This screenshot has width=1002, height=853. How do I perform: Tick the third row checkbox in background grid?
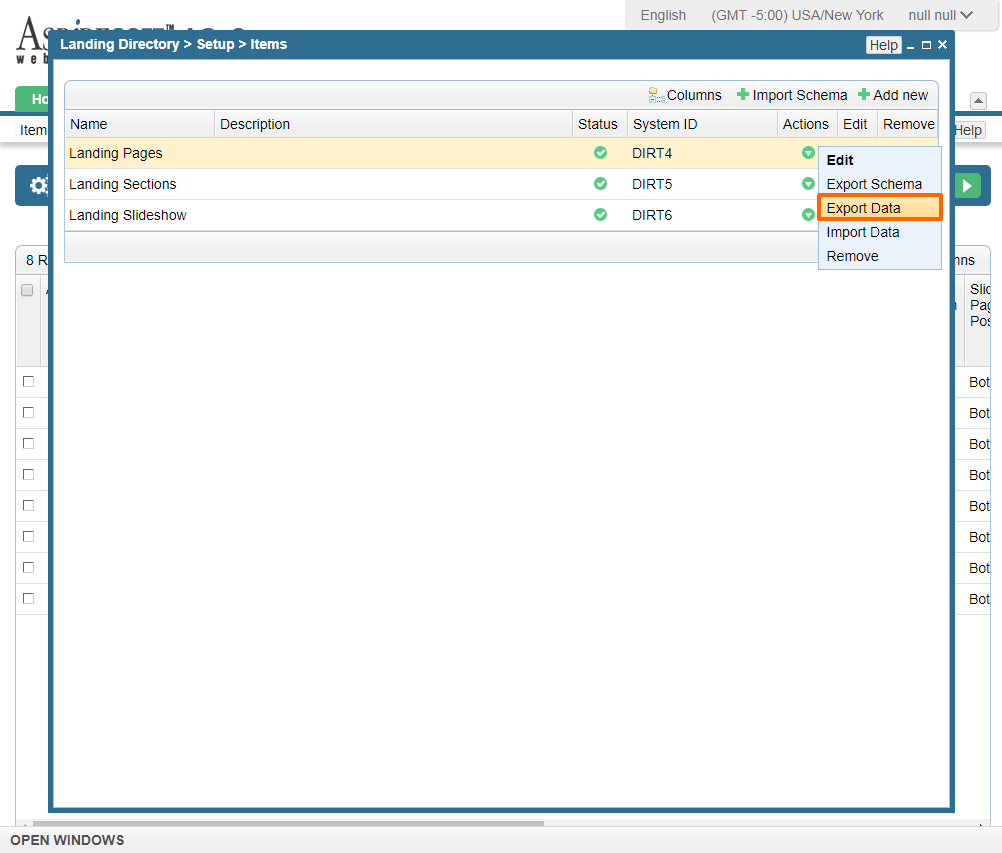tap(28, 443)
